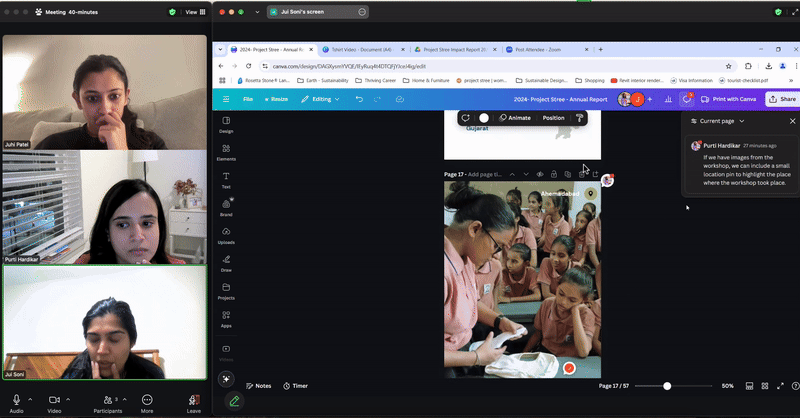Open the Notes panel in Canva
Viewport: 800px width, 418px height.
[x=259, y=386]
